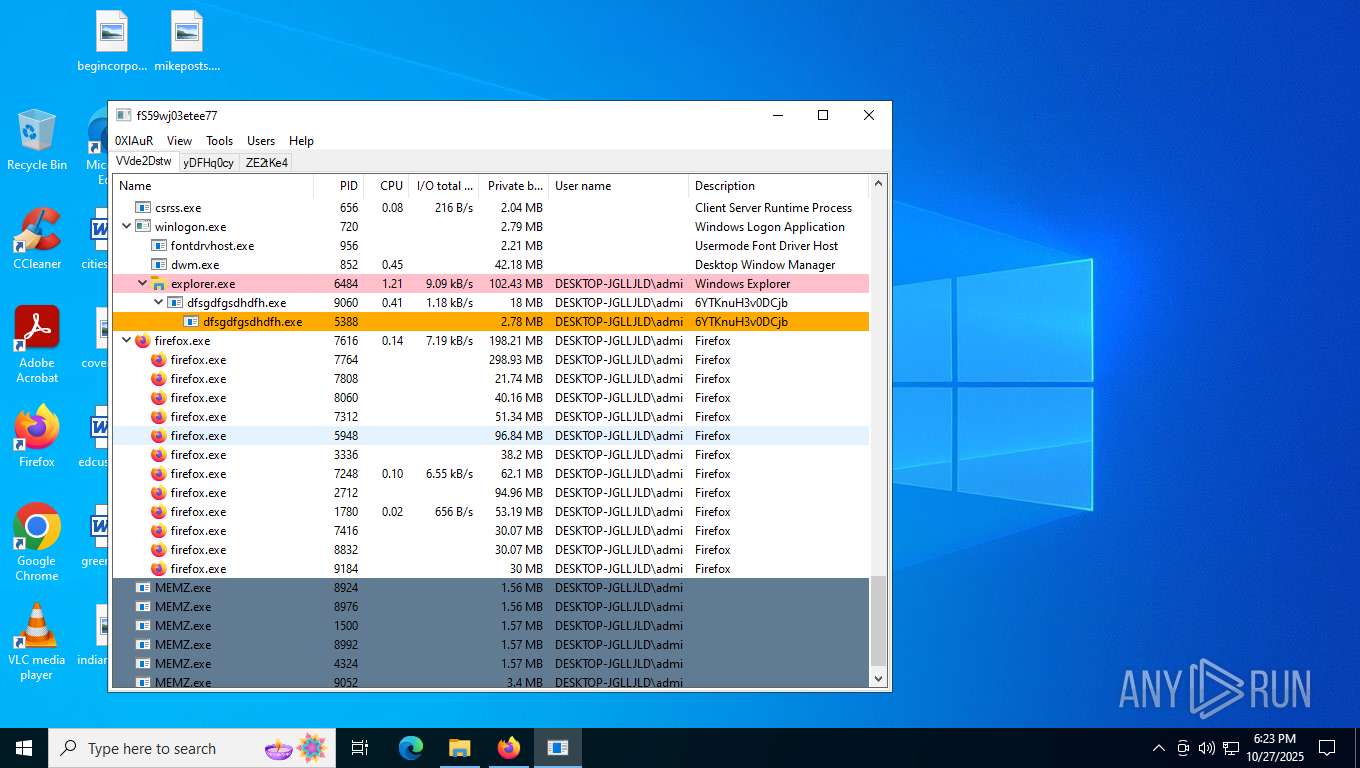Click the taskbar search box
This screenshot has width=1360, height=768.
[x=192, y=748]
